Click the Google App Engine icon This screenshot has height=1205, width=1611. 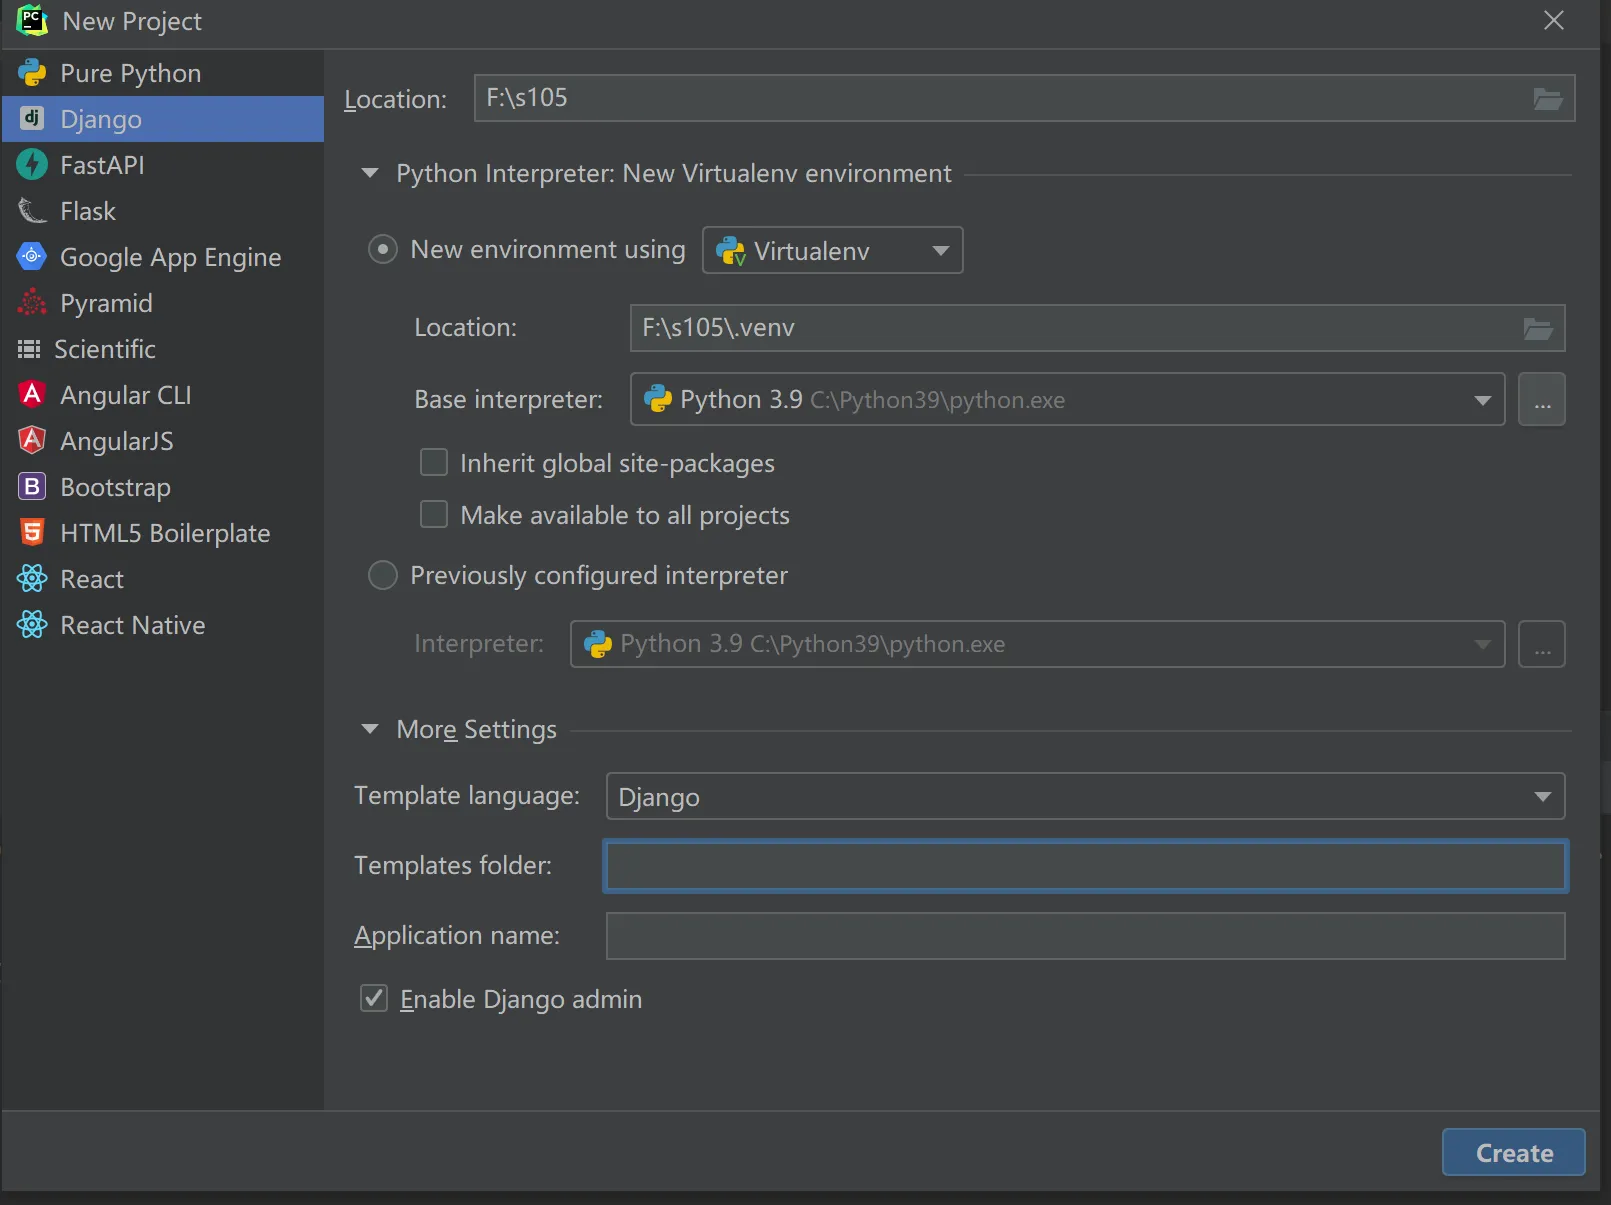click(32, 257)
